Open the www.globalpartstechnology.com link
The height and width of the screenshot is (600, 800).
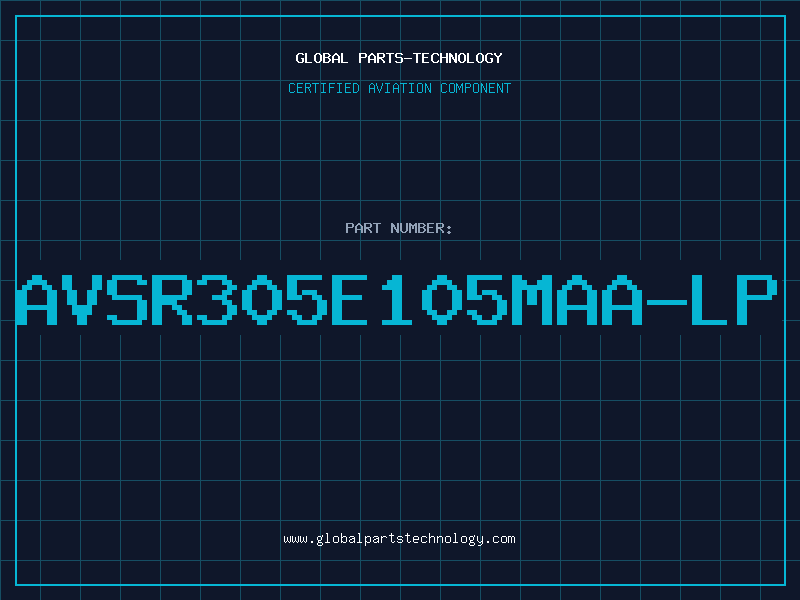tap(399, 539)
